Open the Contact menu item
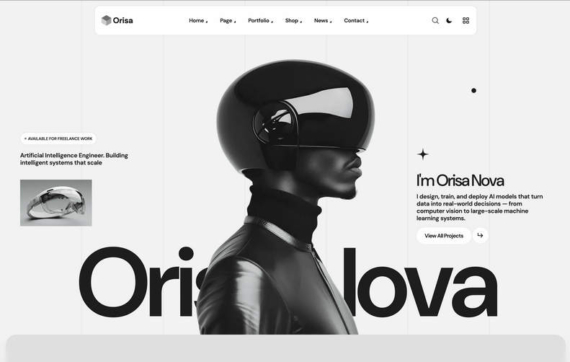This screenshot has width=570, height=362. coord(356,20)
